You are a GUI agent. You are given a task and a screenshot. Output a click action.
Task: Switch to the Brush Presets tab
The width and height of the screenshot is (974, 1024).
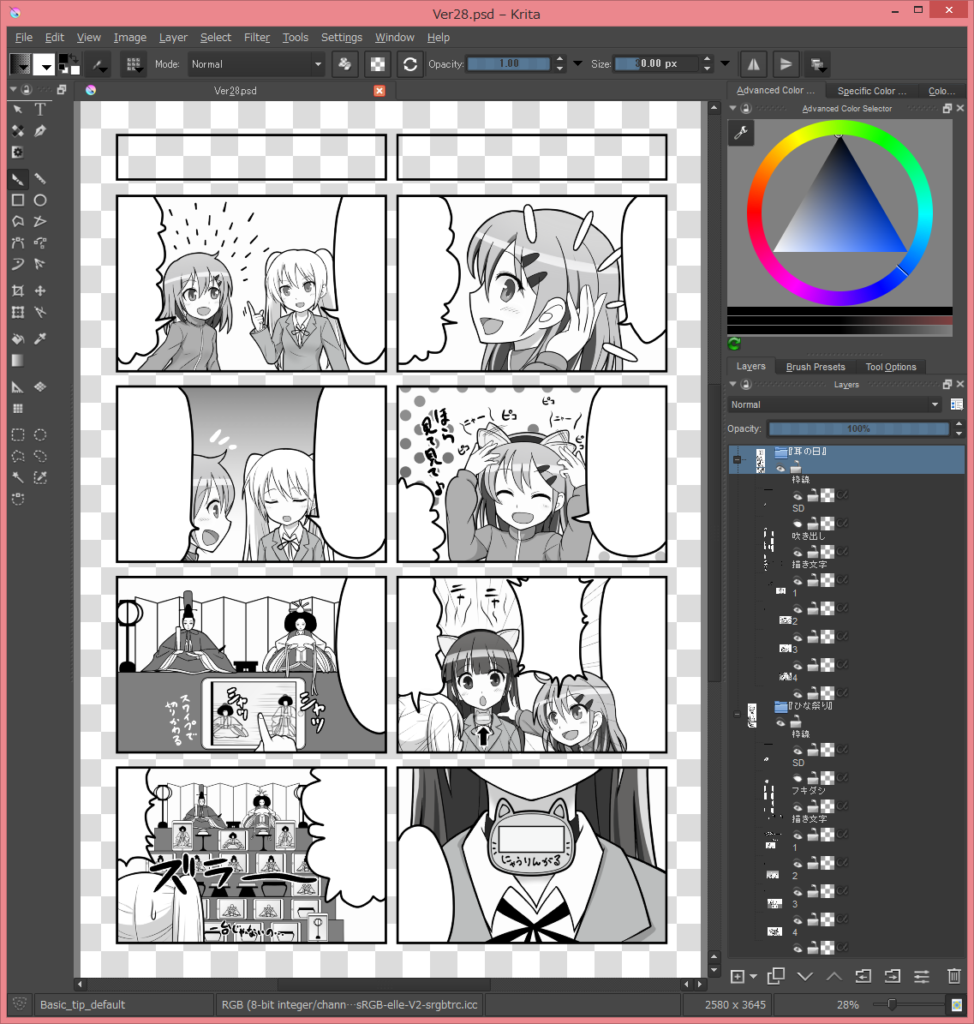pyautogui.click(x=815, y=366)
